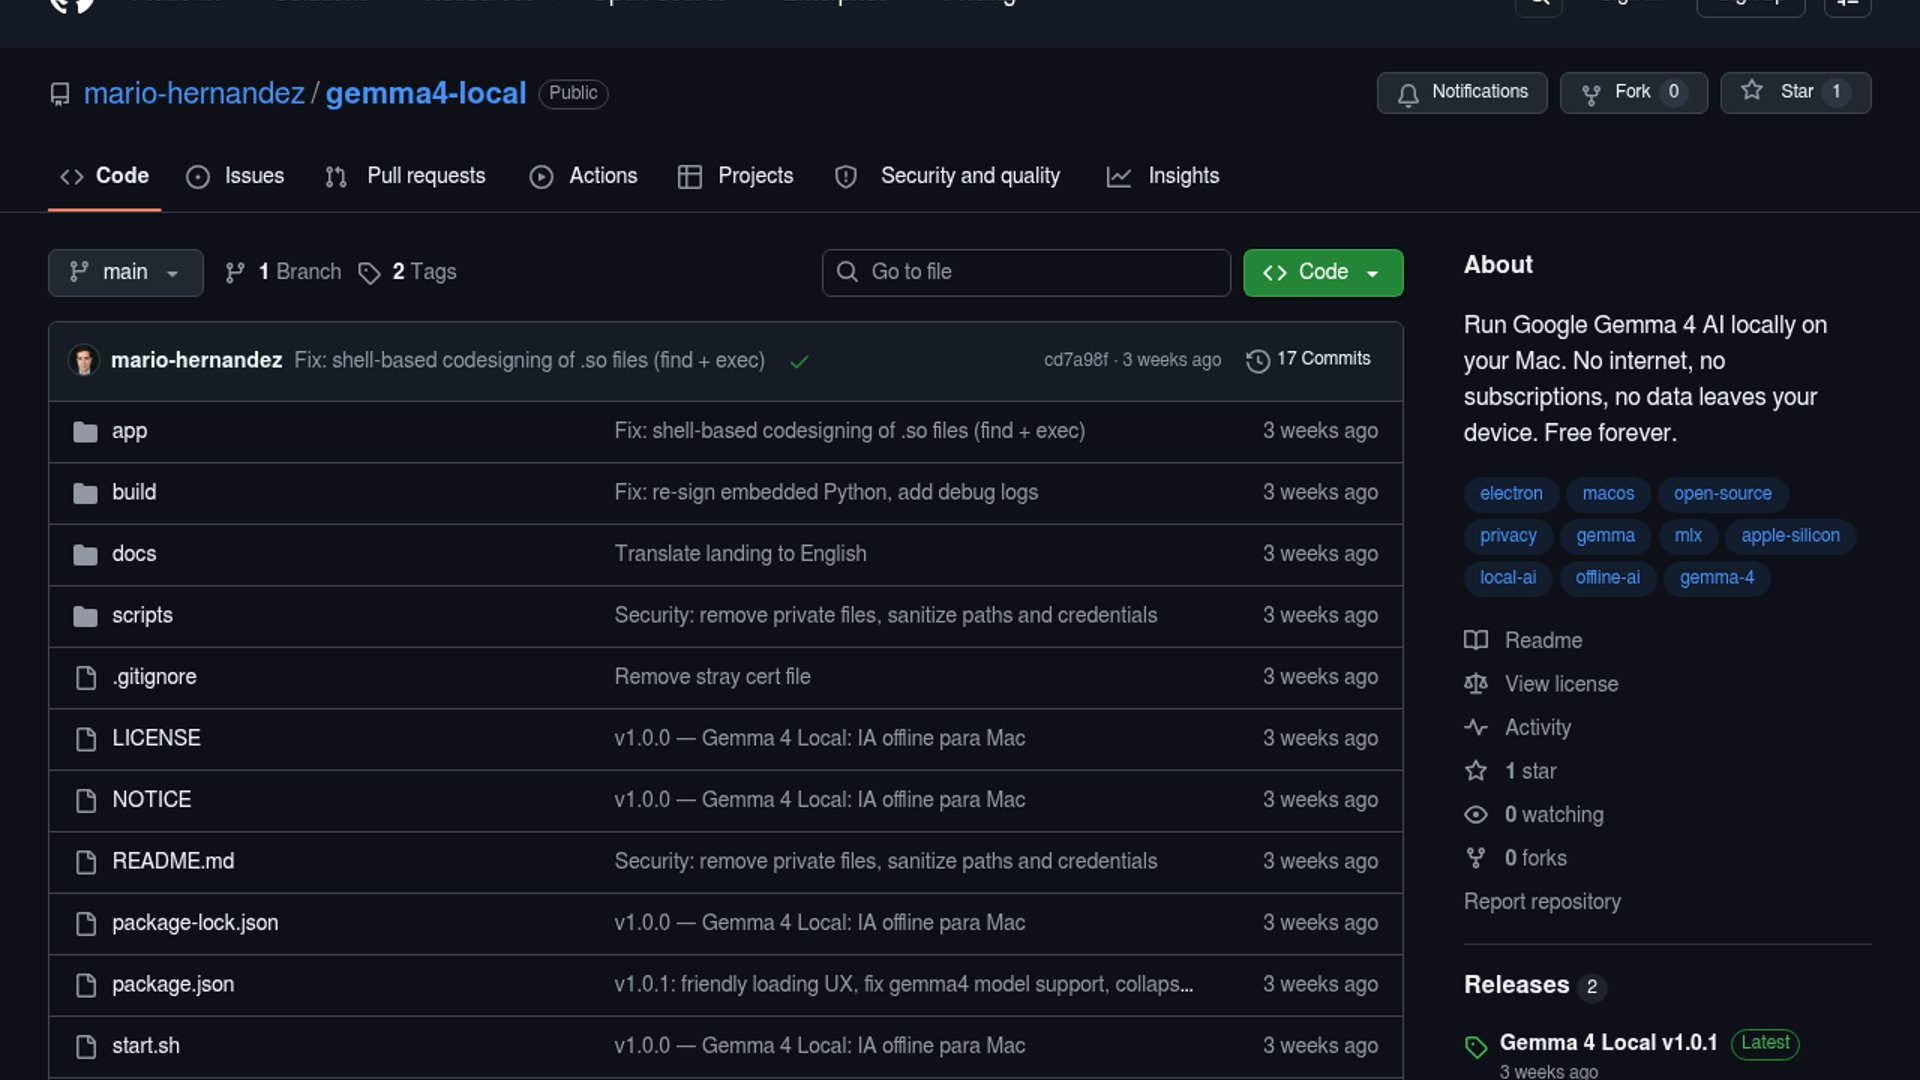Expand the main branch dropdown
This screenshot has width=1920, height=1080.
[x=125, y=273]
